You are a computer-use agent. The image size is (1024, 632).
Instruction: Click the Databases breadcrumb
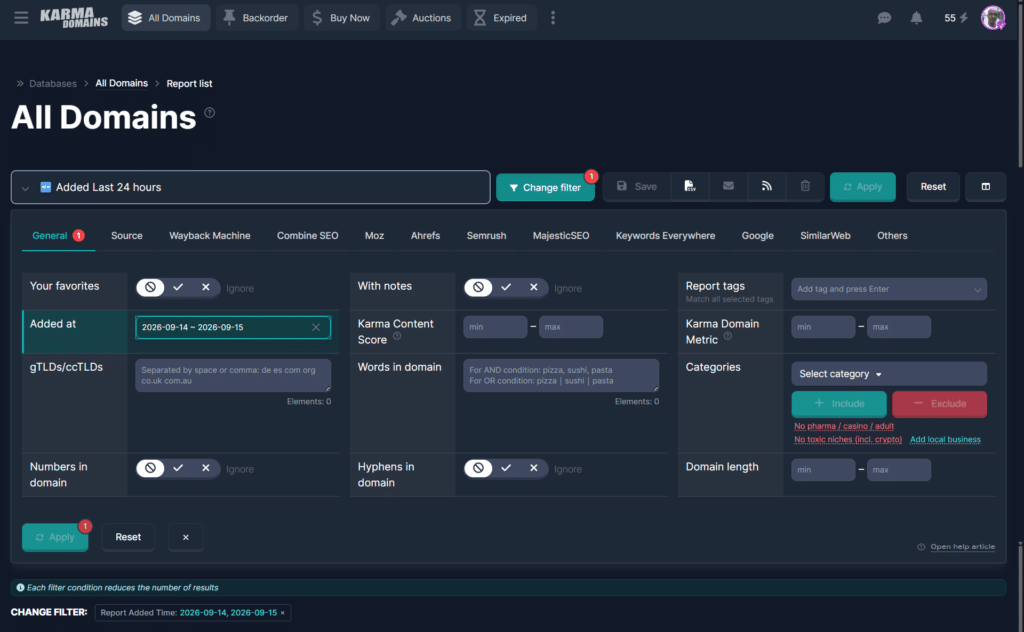(53, 84)
